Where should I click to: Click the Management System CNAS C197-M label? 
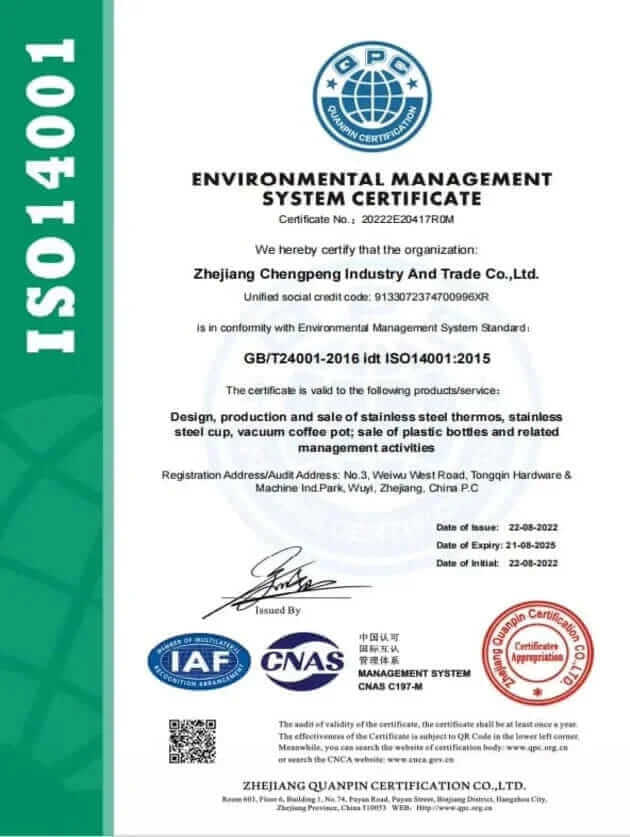click(413, 679)
